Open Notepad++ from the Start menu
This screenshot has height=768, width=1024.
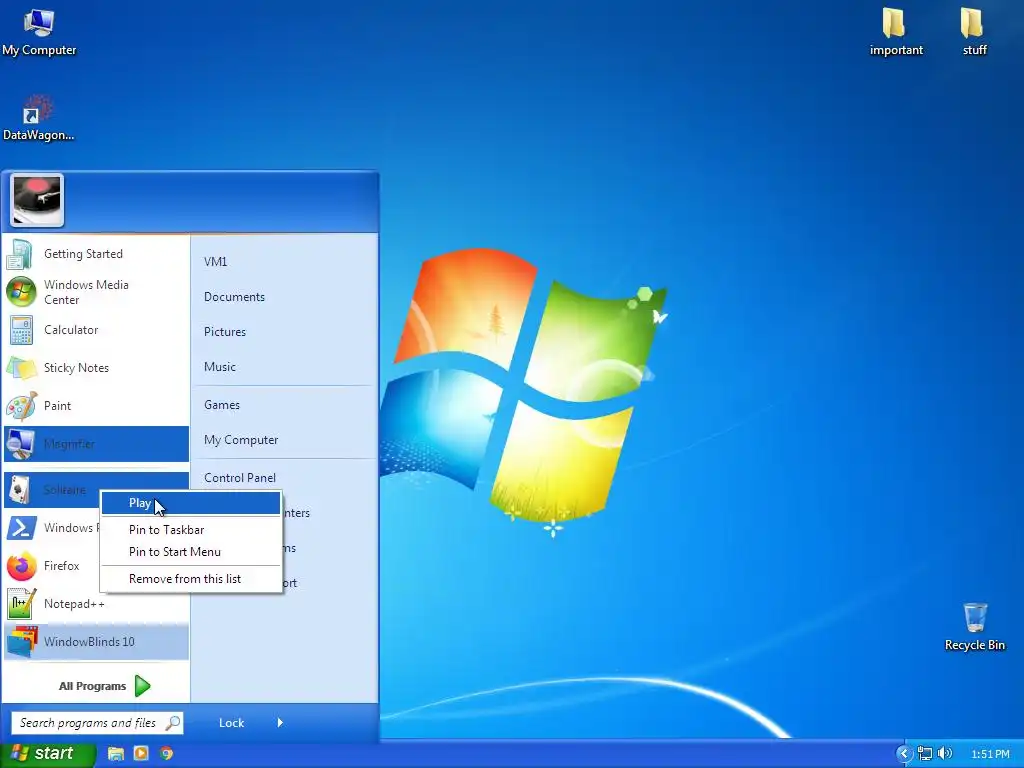(96, 603)
